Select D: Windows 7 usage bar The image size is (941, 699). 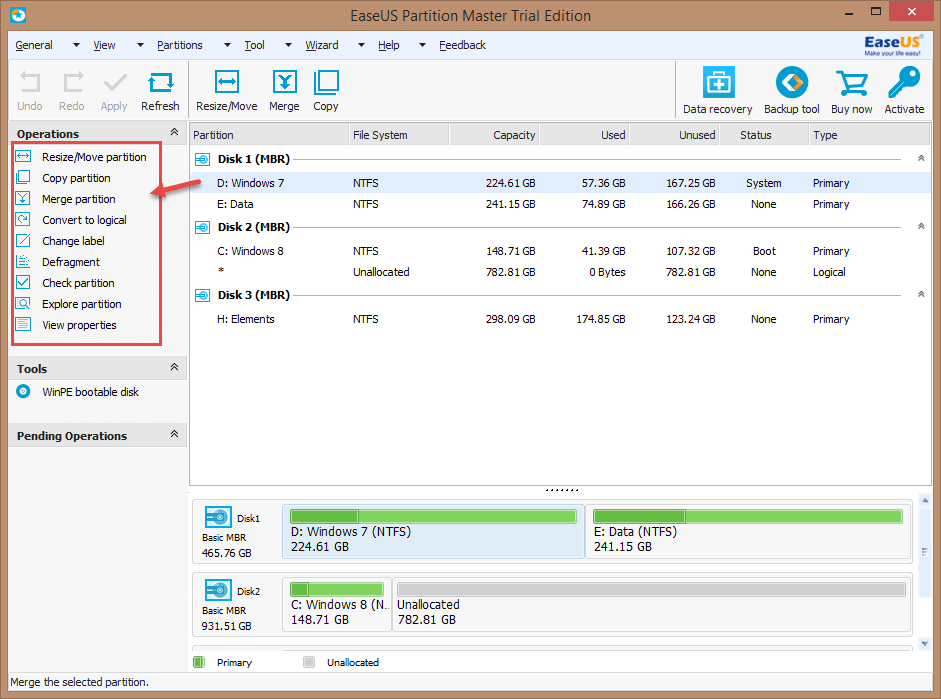[x=433, y=516]
